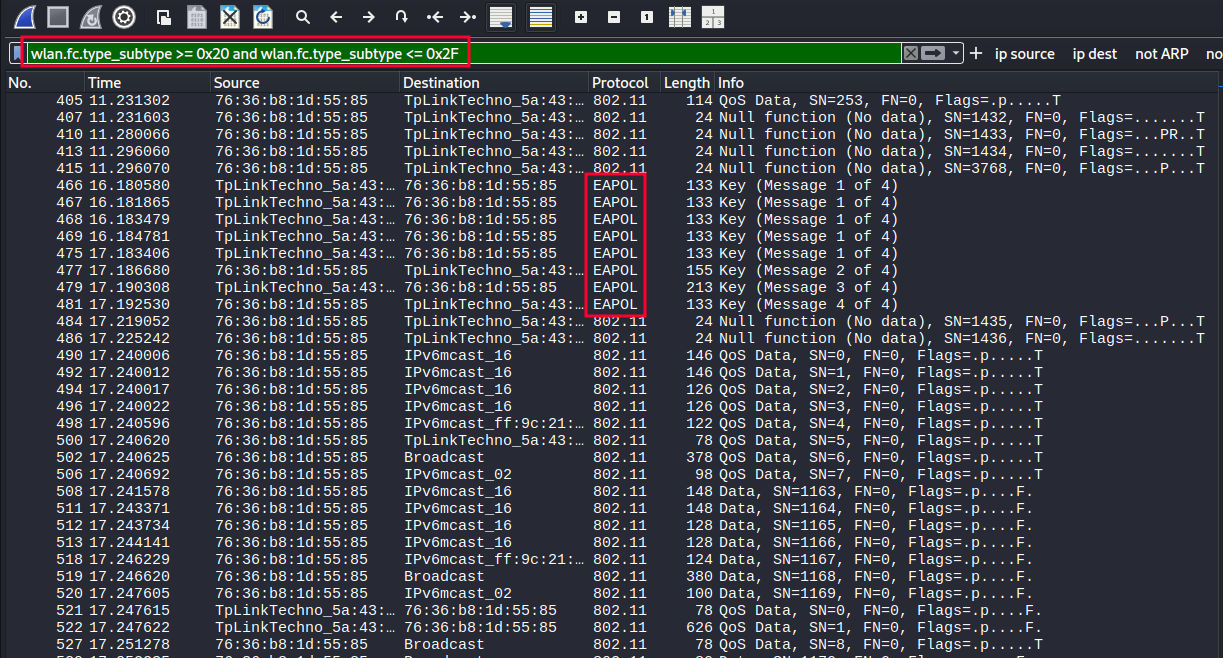Sort packets by the Protocol column header
1223x658 pixels.
(620, 83)
